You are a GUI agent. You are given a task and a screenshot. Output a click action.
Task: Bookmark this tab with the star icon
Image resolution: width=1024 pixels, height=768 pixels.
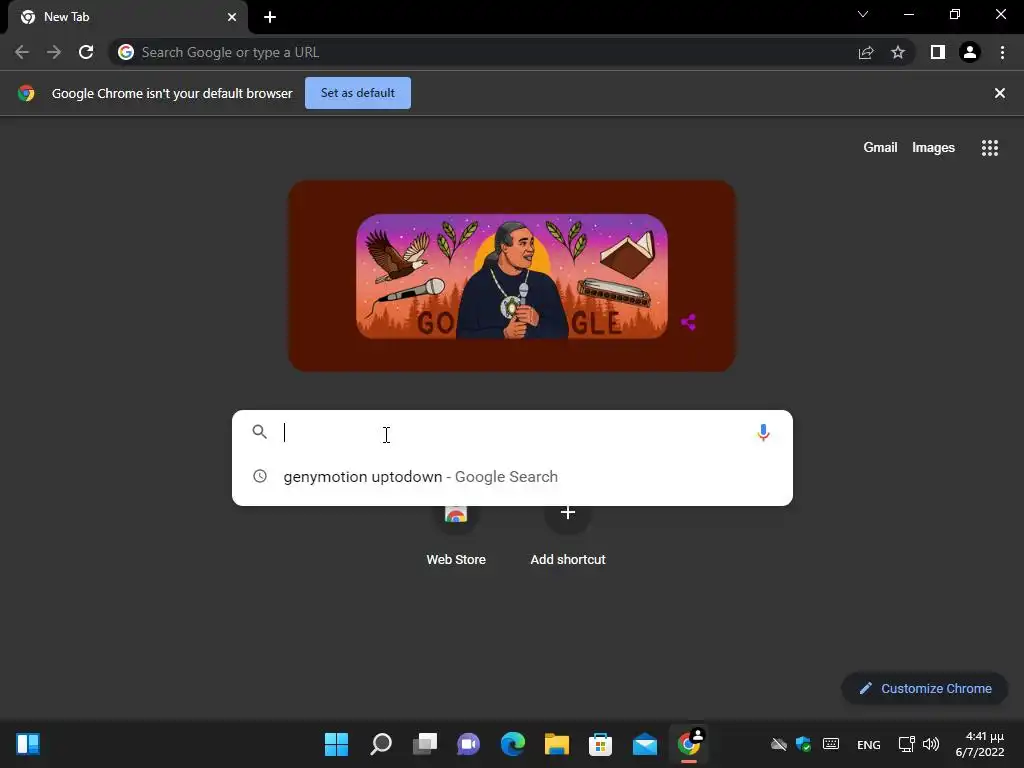pyautogui.click(x=898, y=52)
